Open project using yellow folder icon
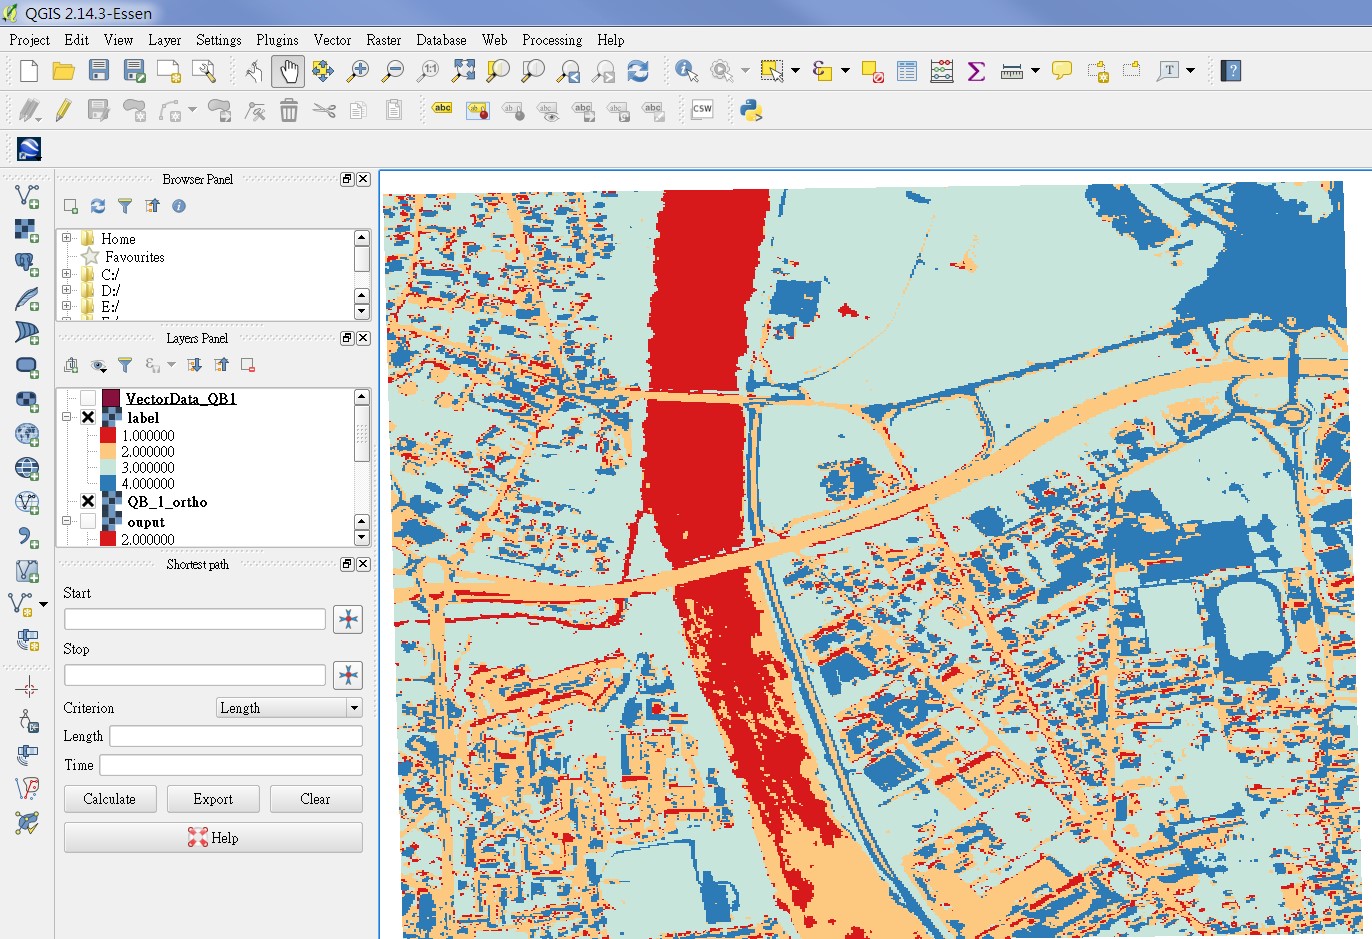Image resolution: width=1372 pixels, height=939 pixels. pos(63,71)
